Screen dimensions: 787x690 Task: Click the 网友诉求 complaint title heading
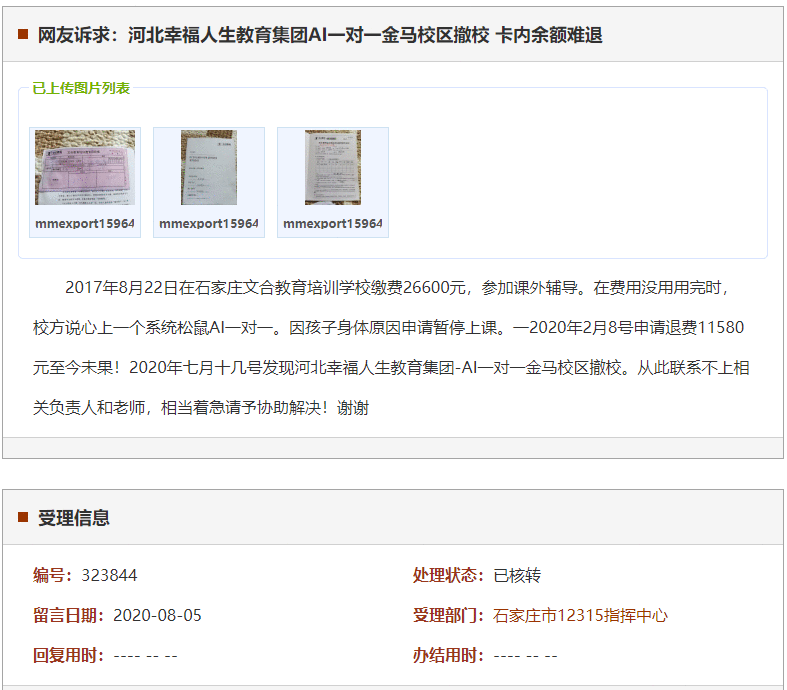click(320, 35)
